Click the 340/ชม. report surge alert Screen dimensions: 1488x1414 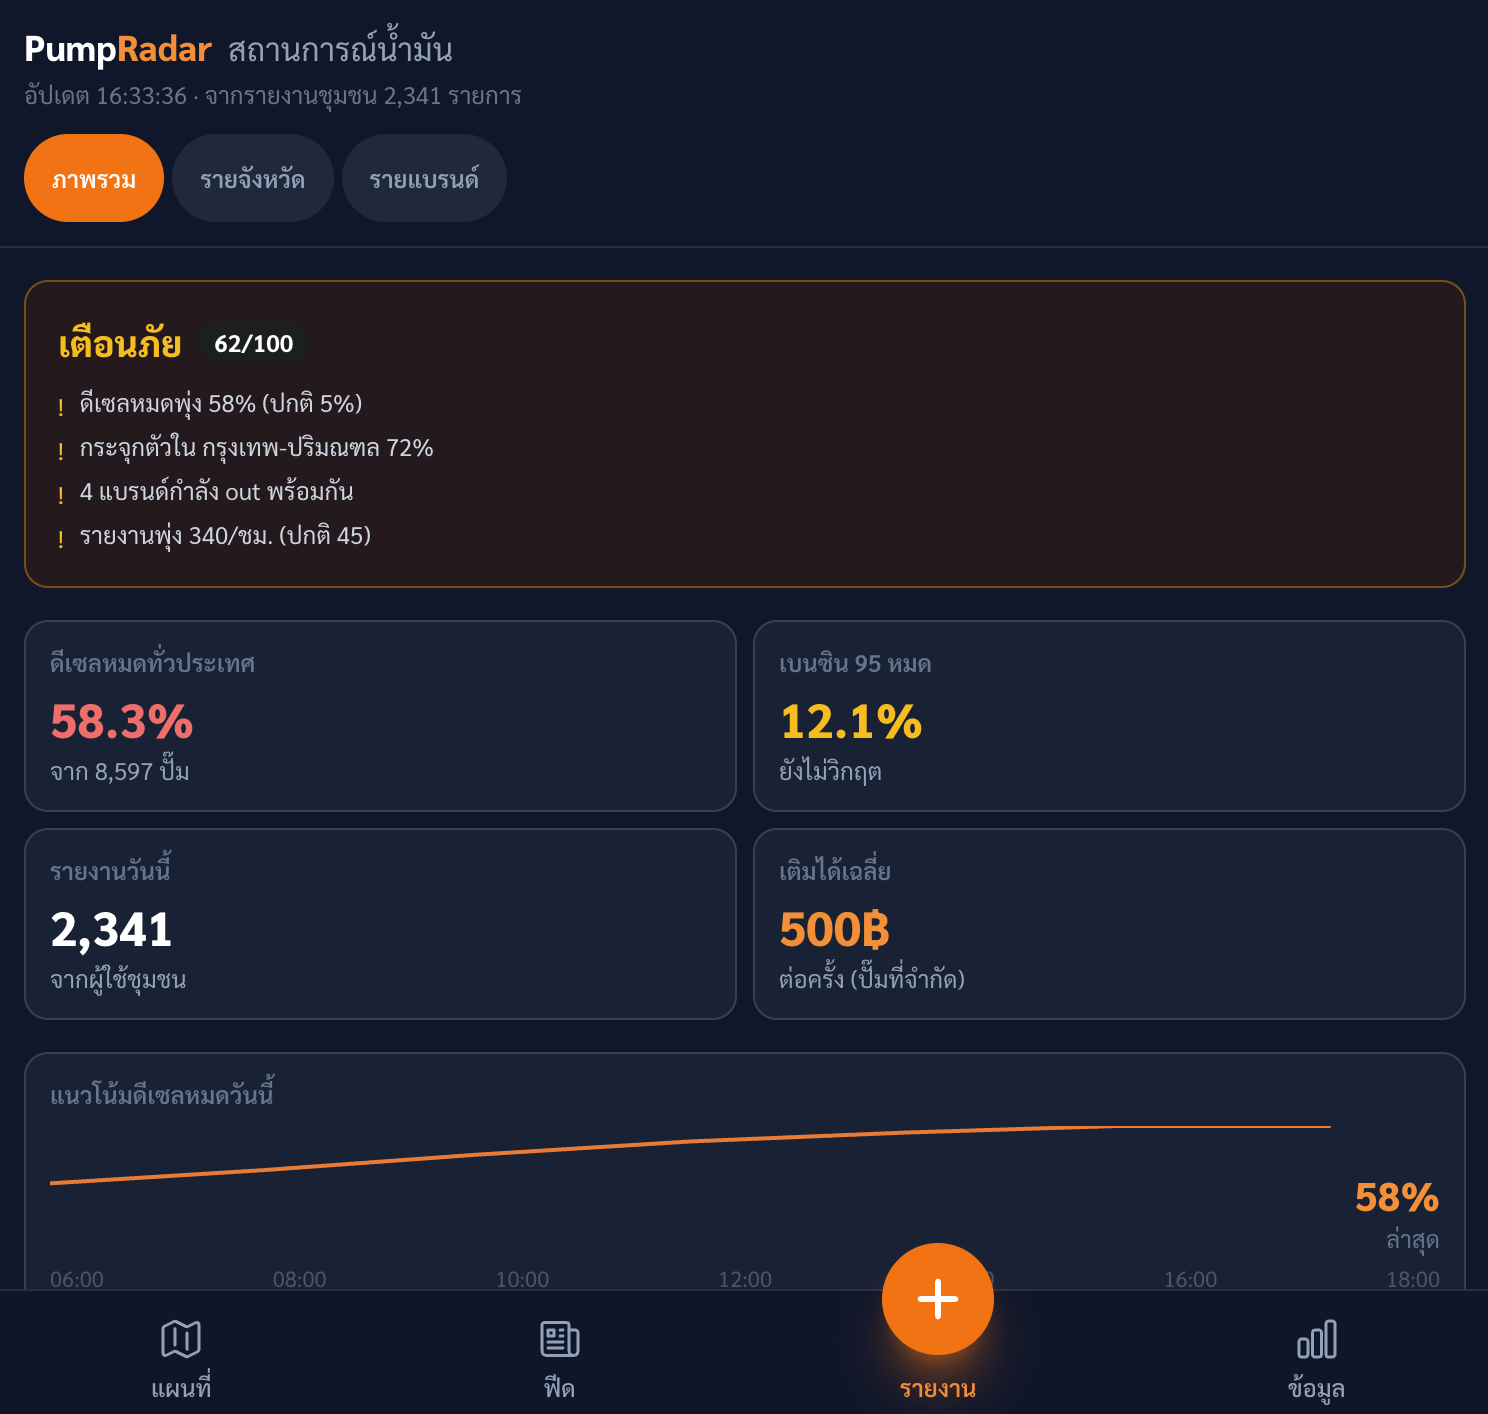coord(225,536)
